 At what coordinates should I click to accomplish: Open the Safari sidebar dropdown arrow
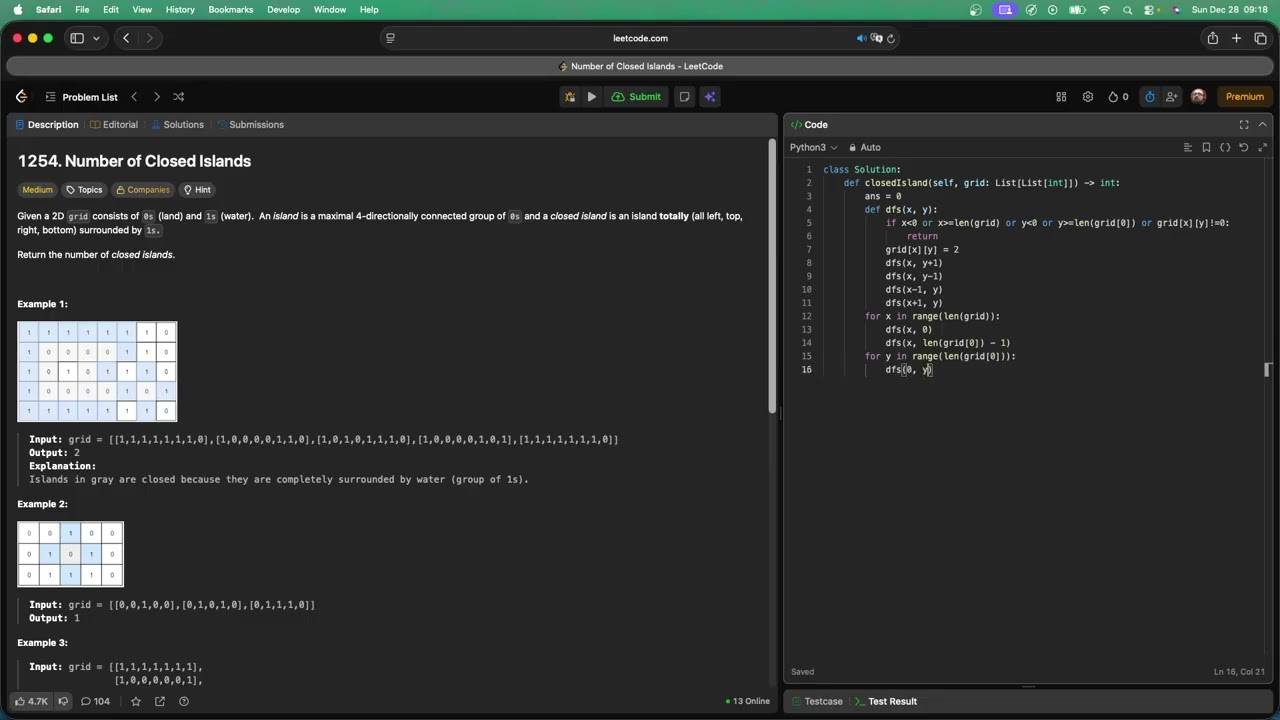click(x=96, y=38)
